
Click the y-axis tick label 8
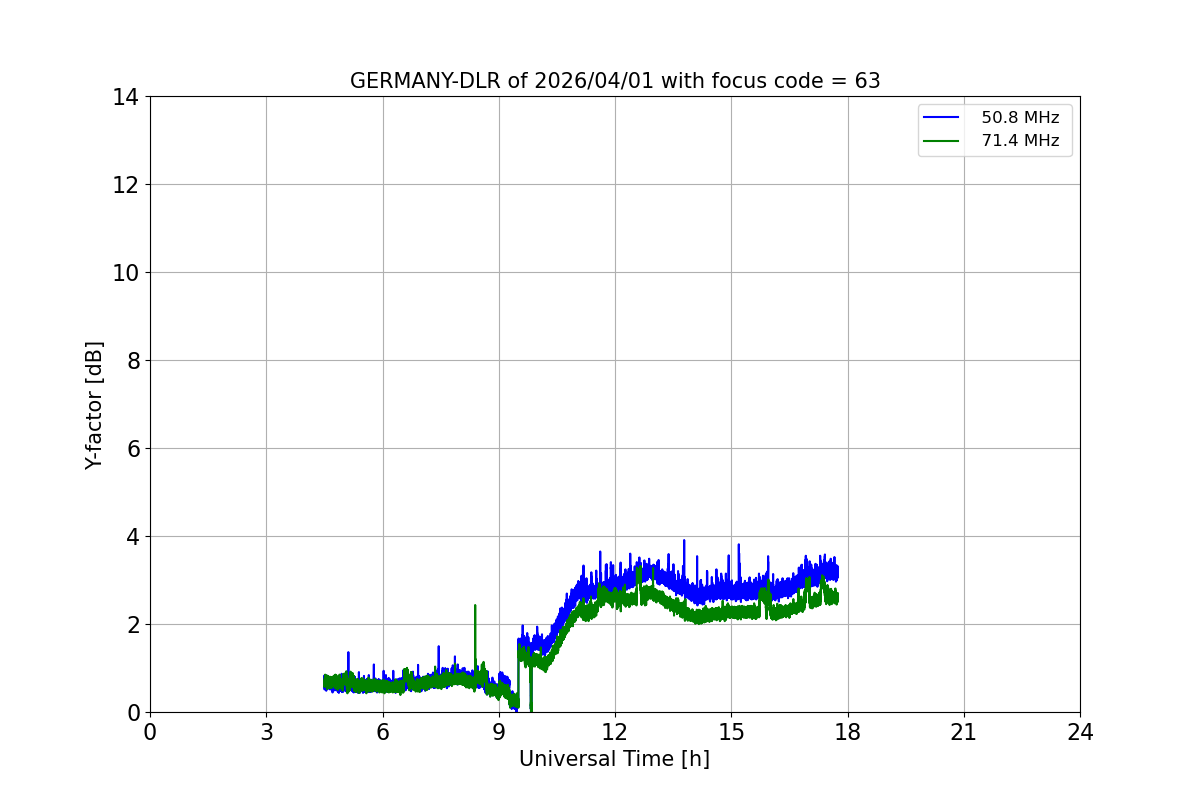(132, 361)
